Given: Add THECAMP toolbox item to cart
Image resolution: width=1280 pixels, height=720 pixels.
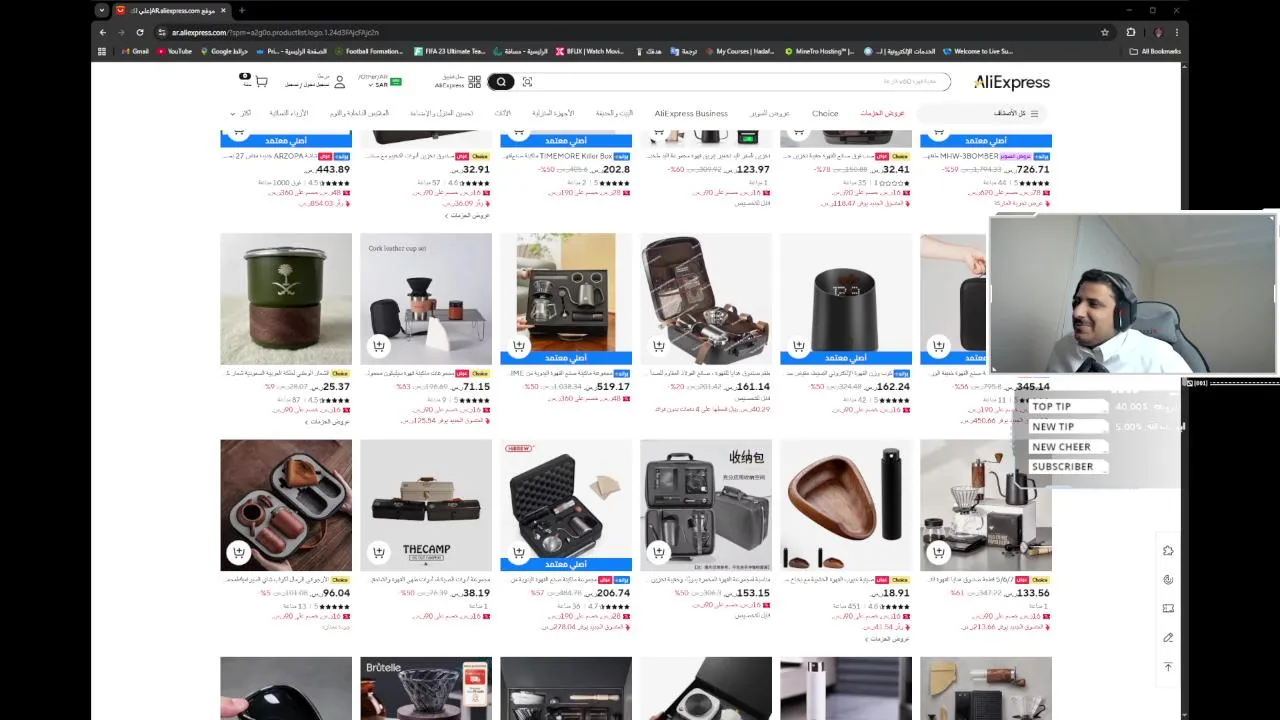Looking at the screenshot, I should 379,552.
